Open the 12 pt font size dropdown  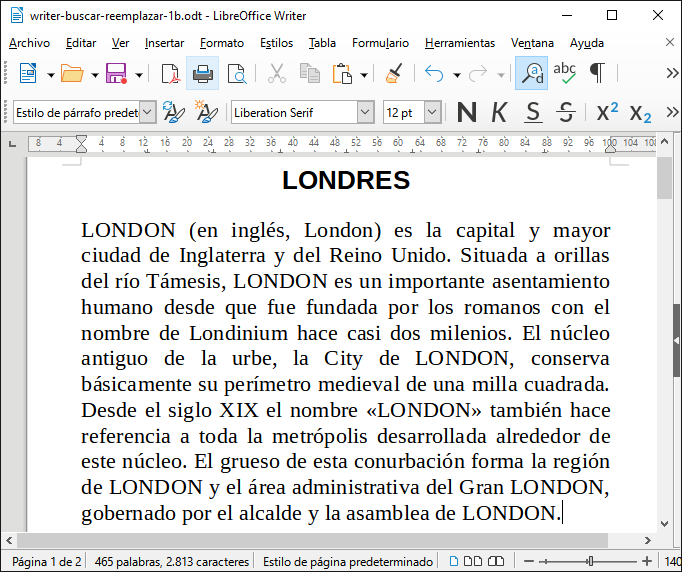pyautogui.click(x=434, y=112)
